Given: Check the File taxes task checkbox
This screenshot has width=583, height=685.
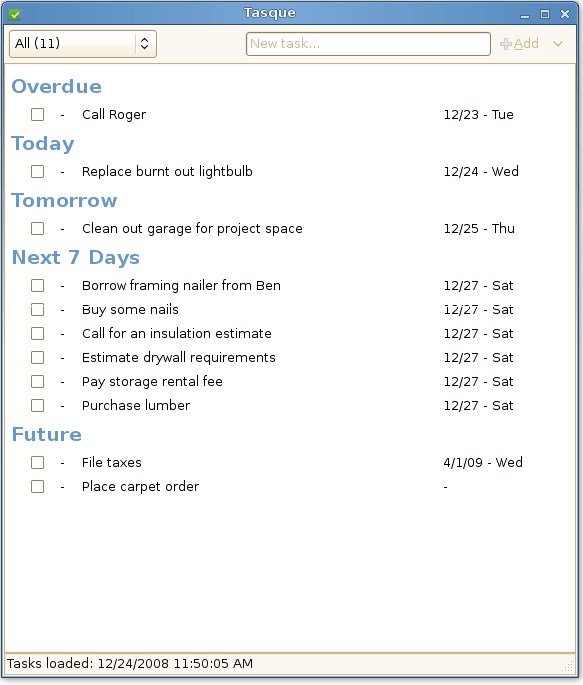Looking at the screenshot, I should tap(38, 462).
